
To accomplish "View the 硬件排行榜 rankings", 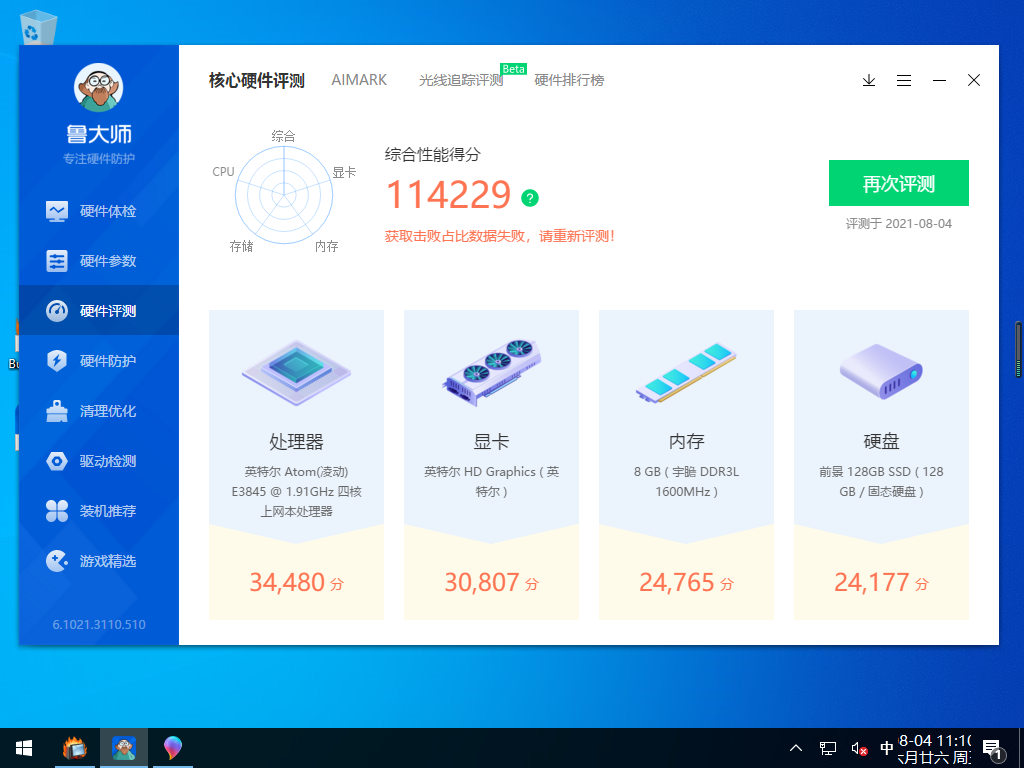I will [x=570, y=80].
